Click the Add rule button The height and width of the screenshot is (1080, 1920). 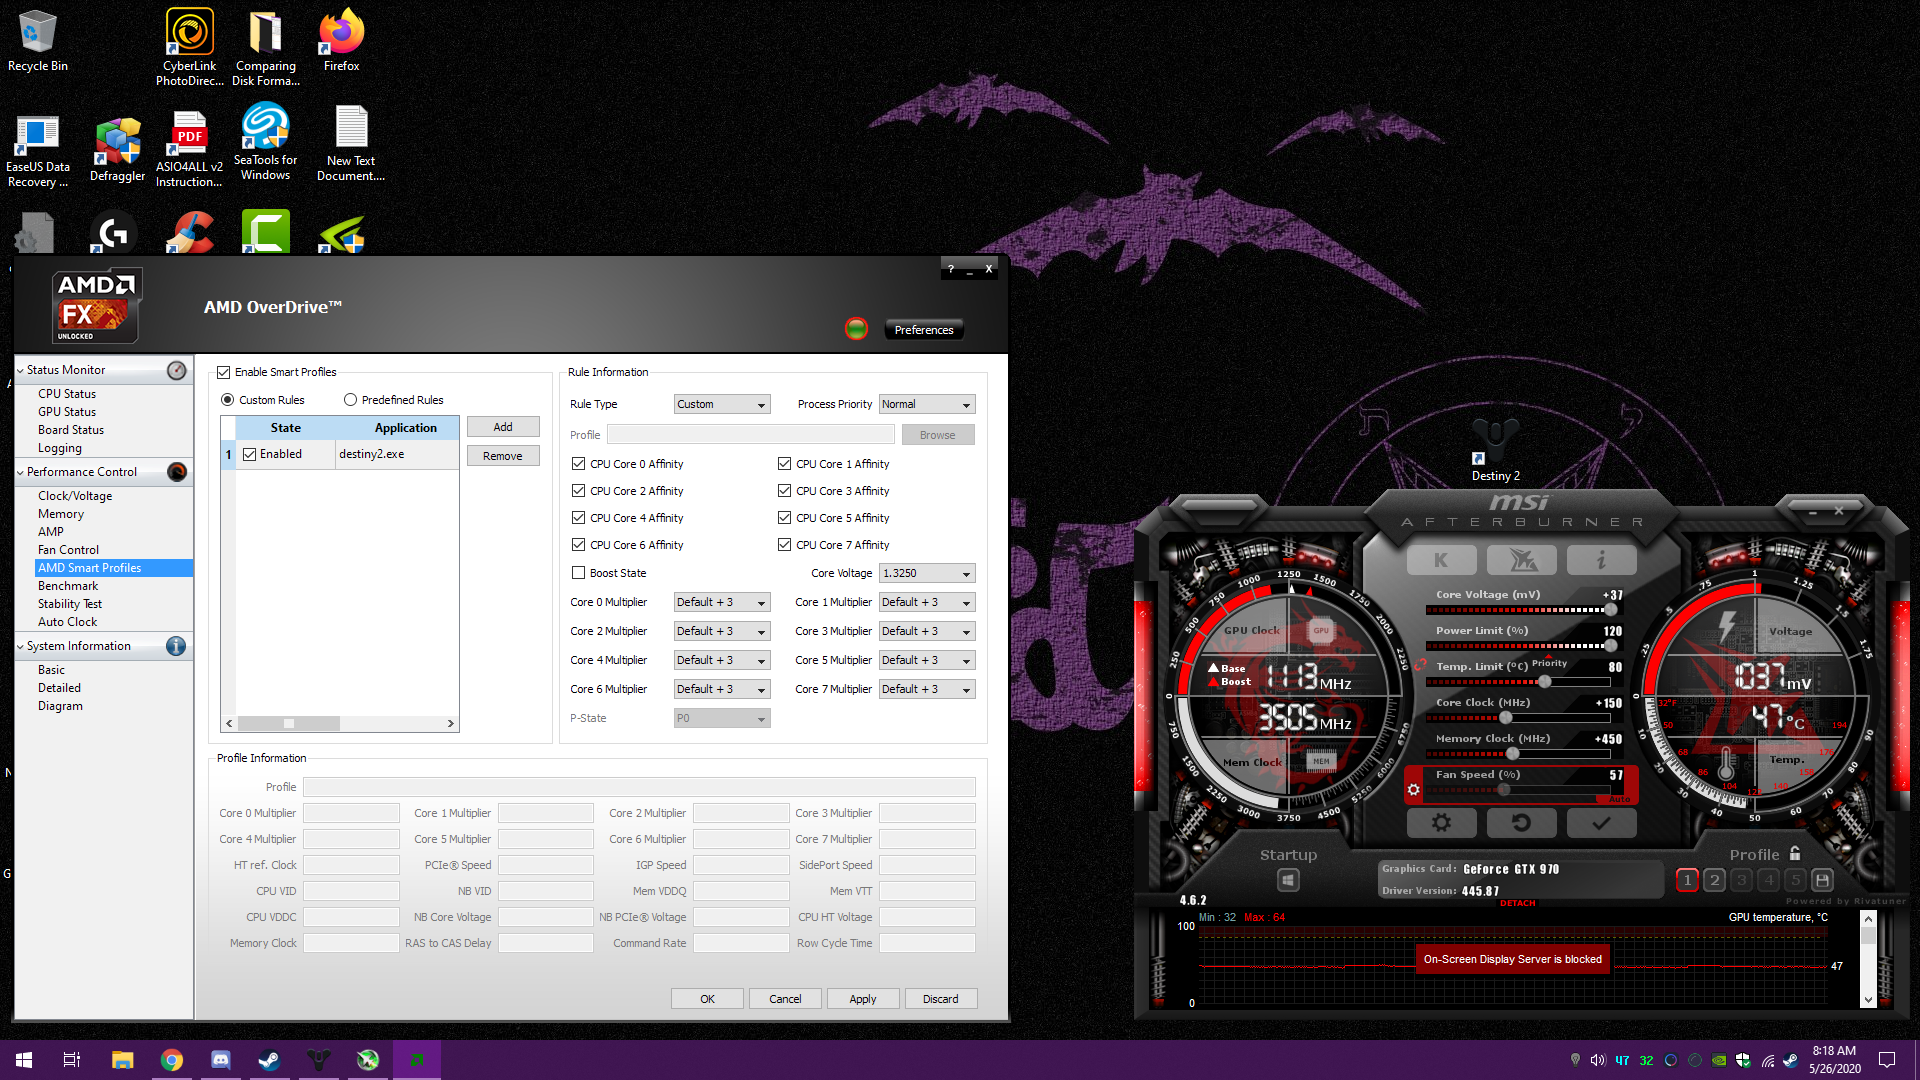503,427
